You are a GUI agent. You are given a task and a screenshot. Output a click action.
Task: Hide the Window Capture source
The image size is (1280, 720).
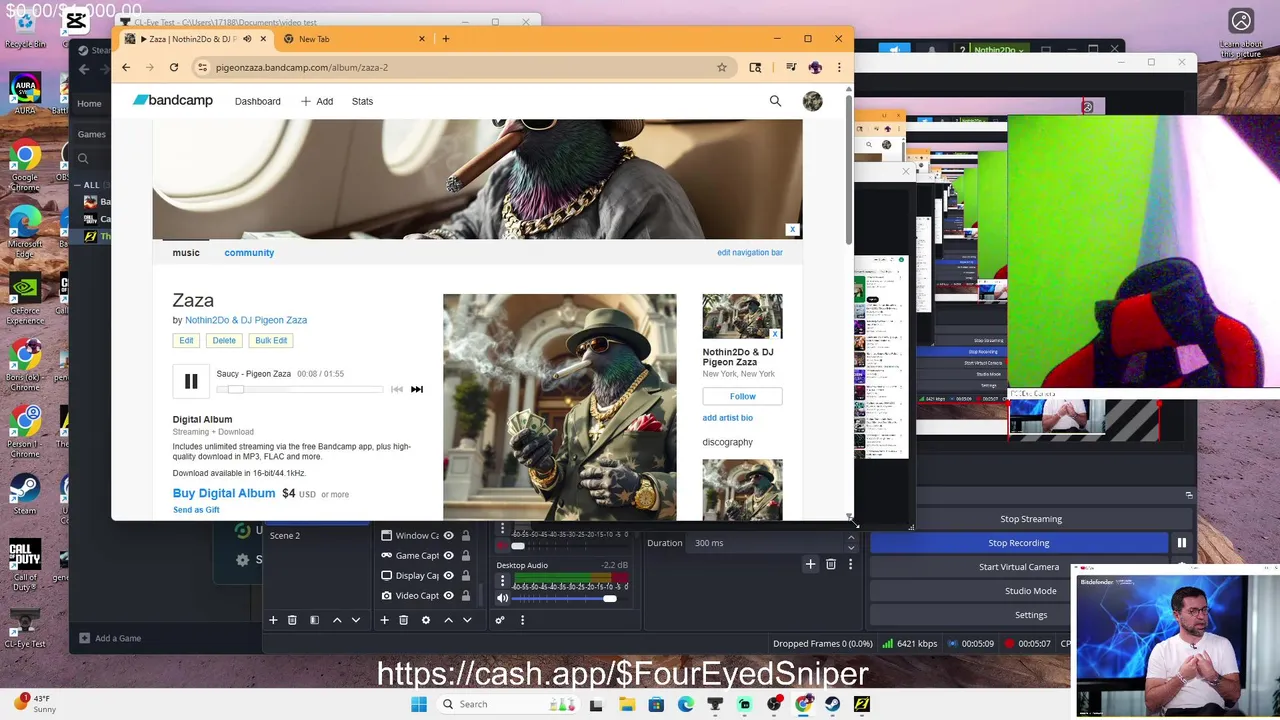point(448,536)
